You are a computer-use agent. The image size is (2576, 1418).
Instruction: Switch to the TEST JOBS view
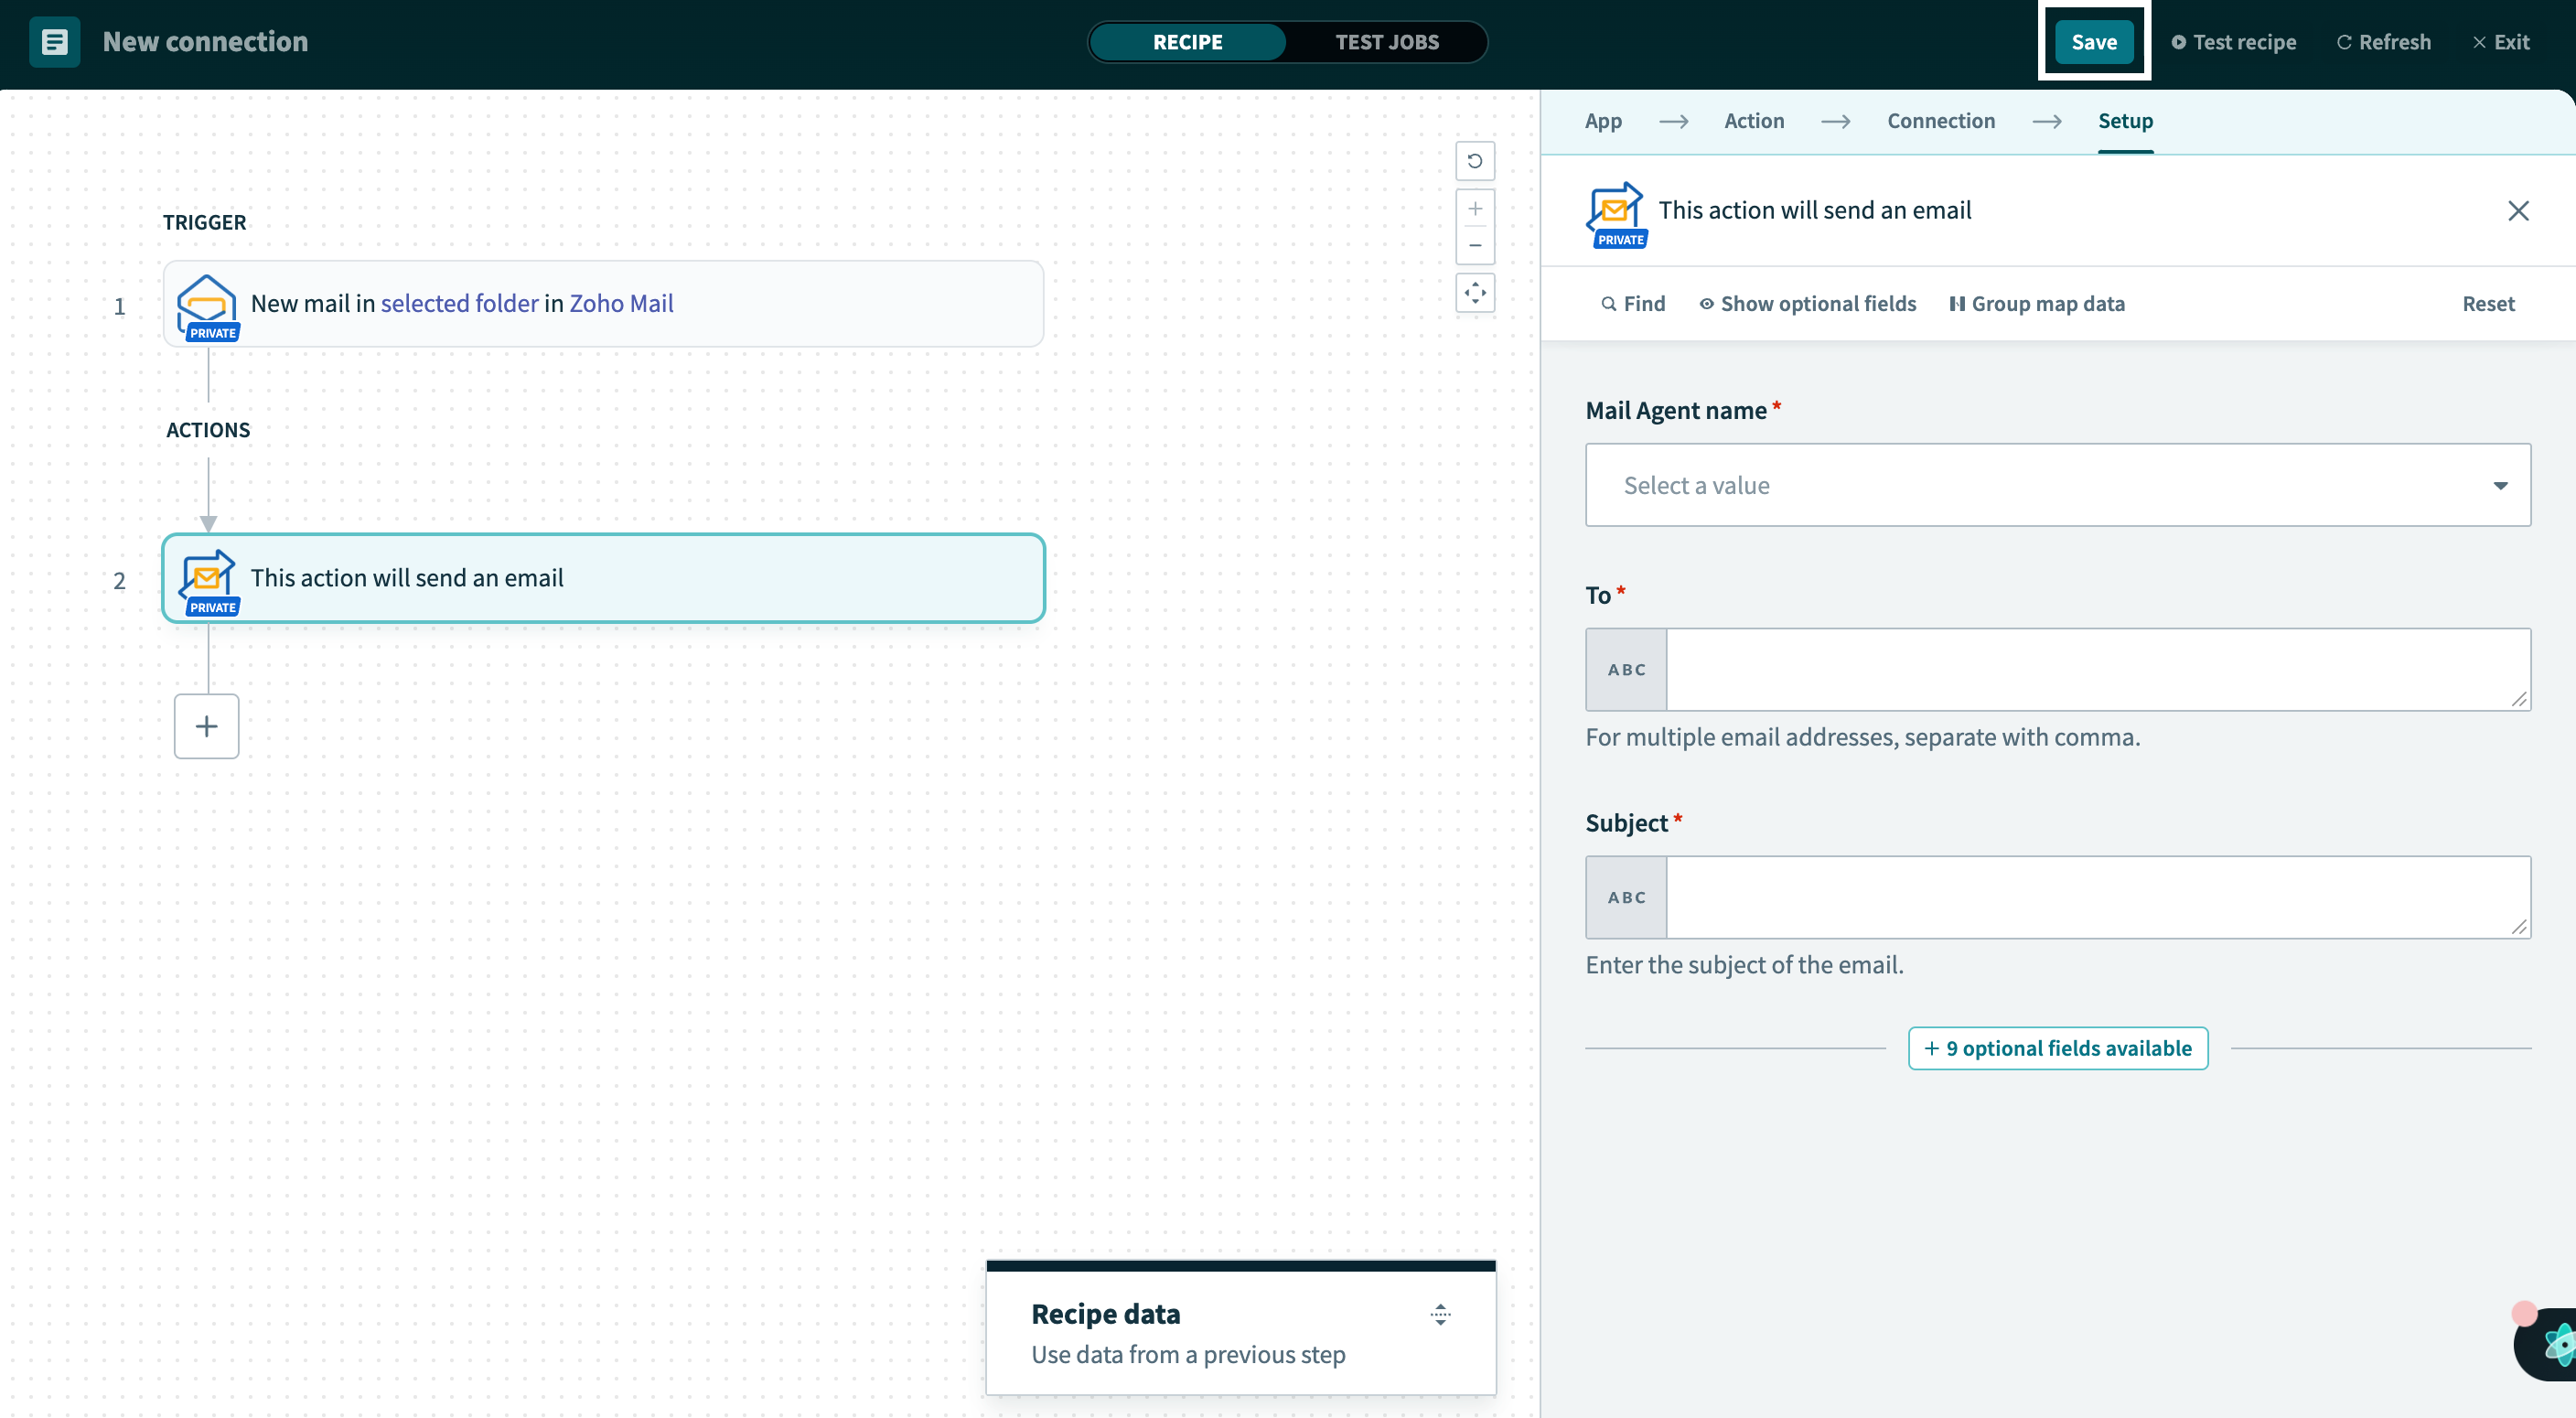(x=1386, y=42)
